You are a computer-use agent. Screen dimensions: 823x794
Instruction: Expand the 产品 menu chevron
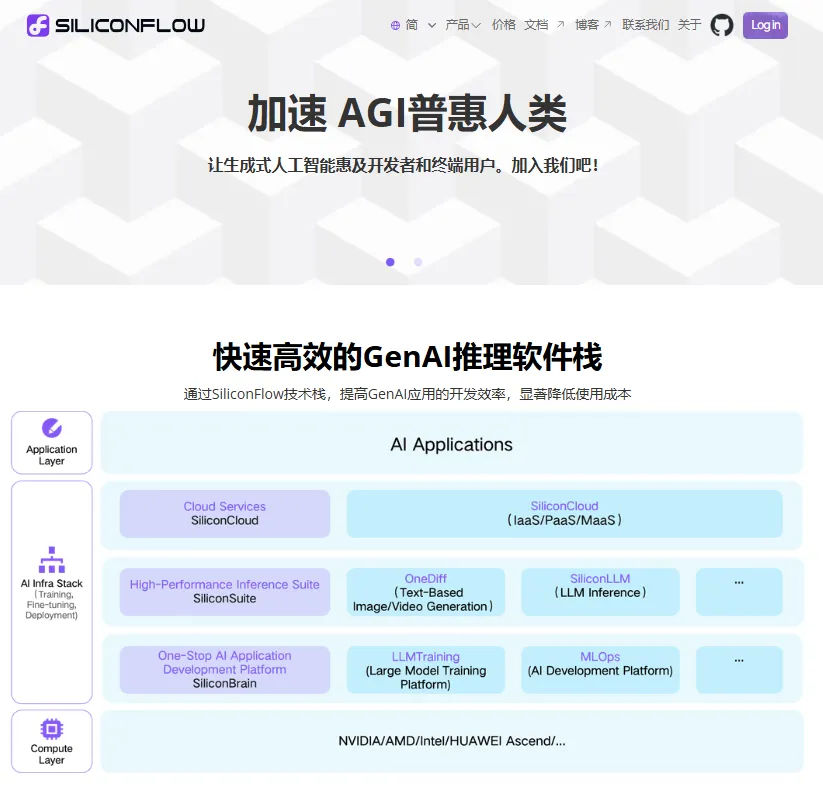point(476,25)
